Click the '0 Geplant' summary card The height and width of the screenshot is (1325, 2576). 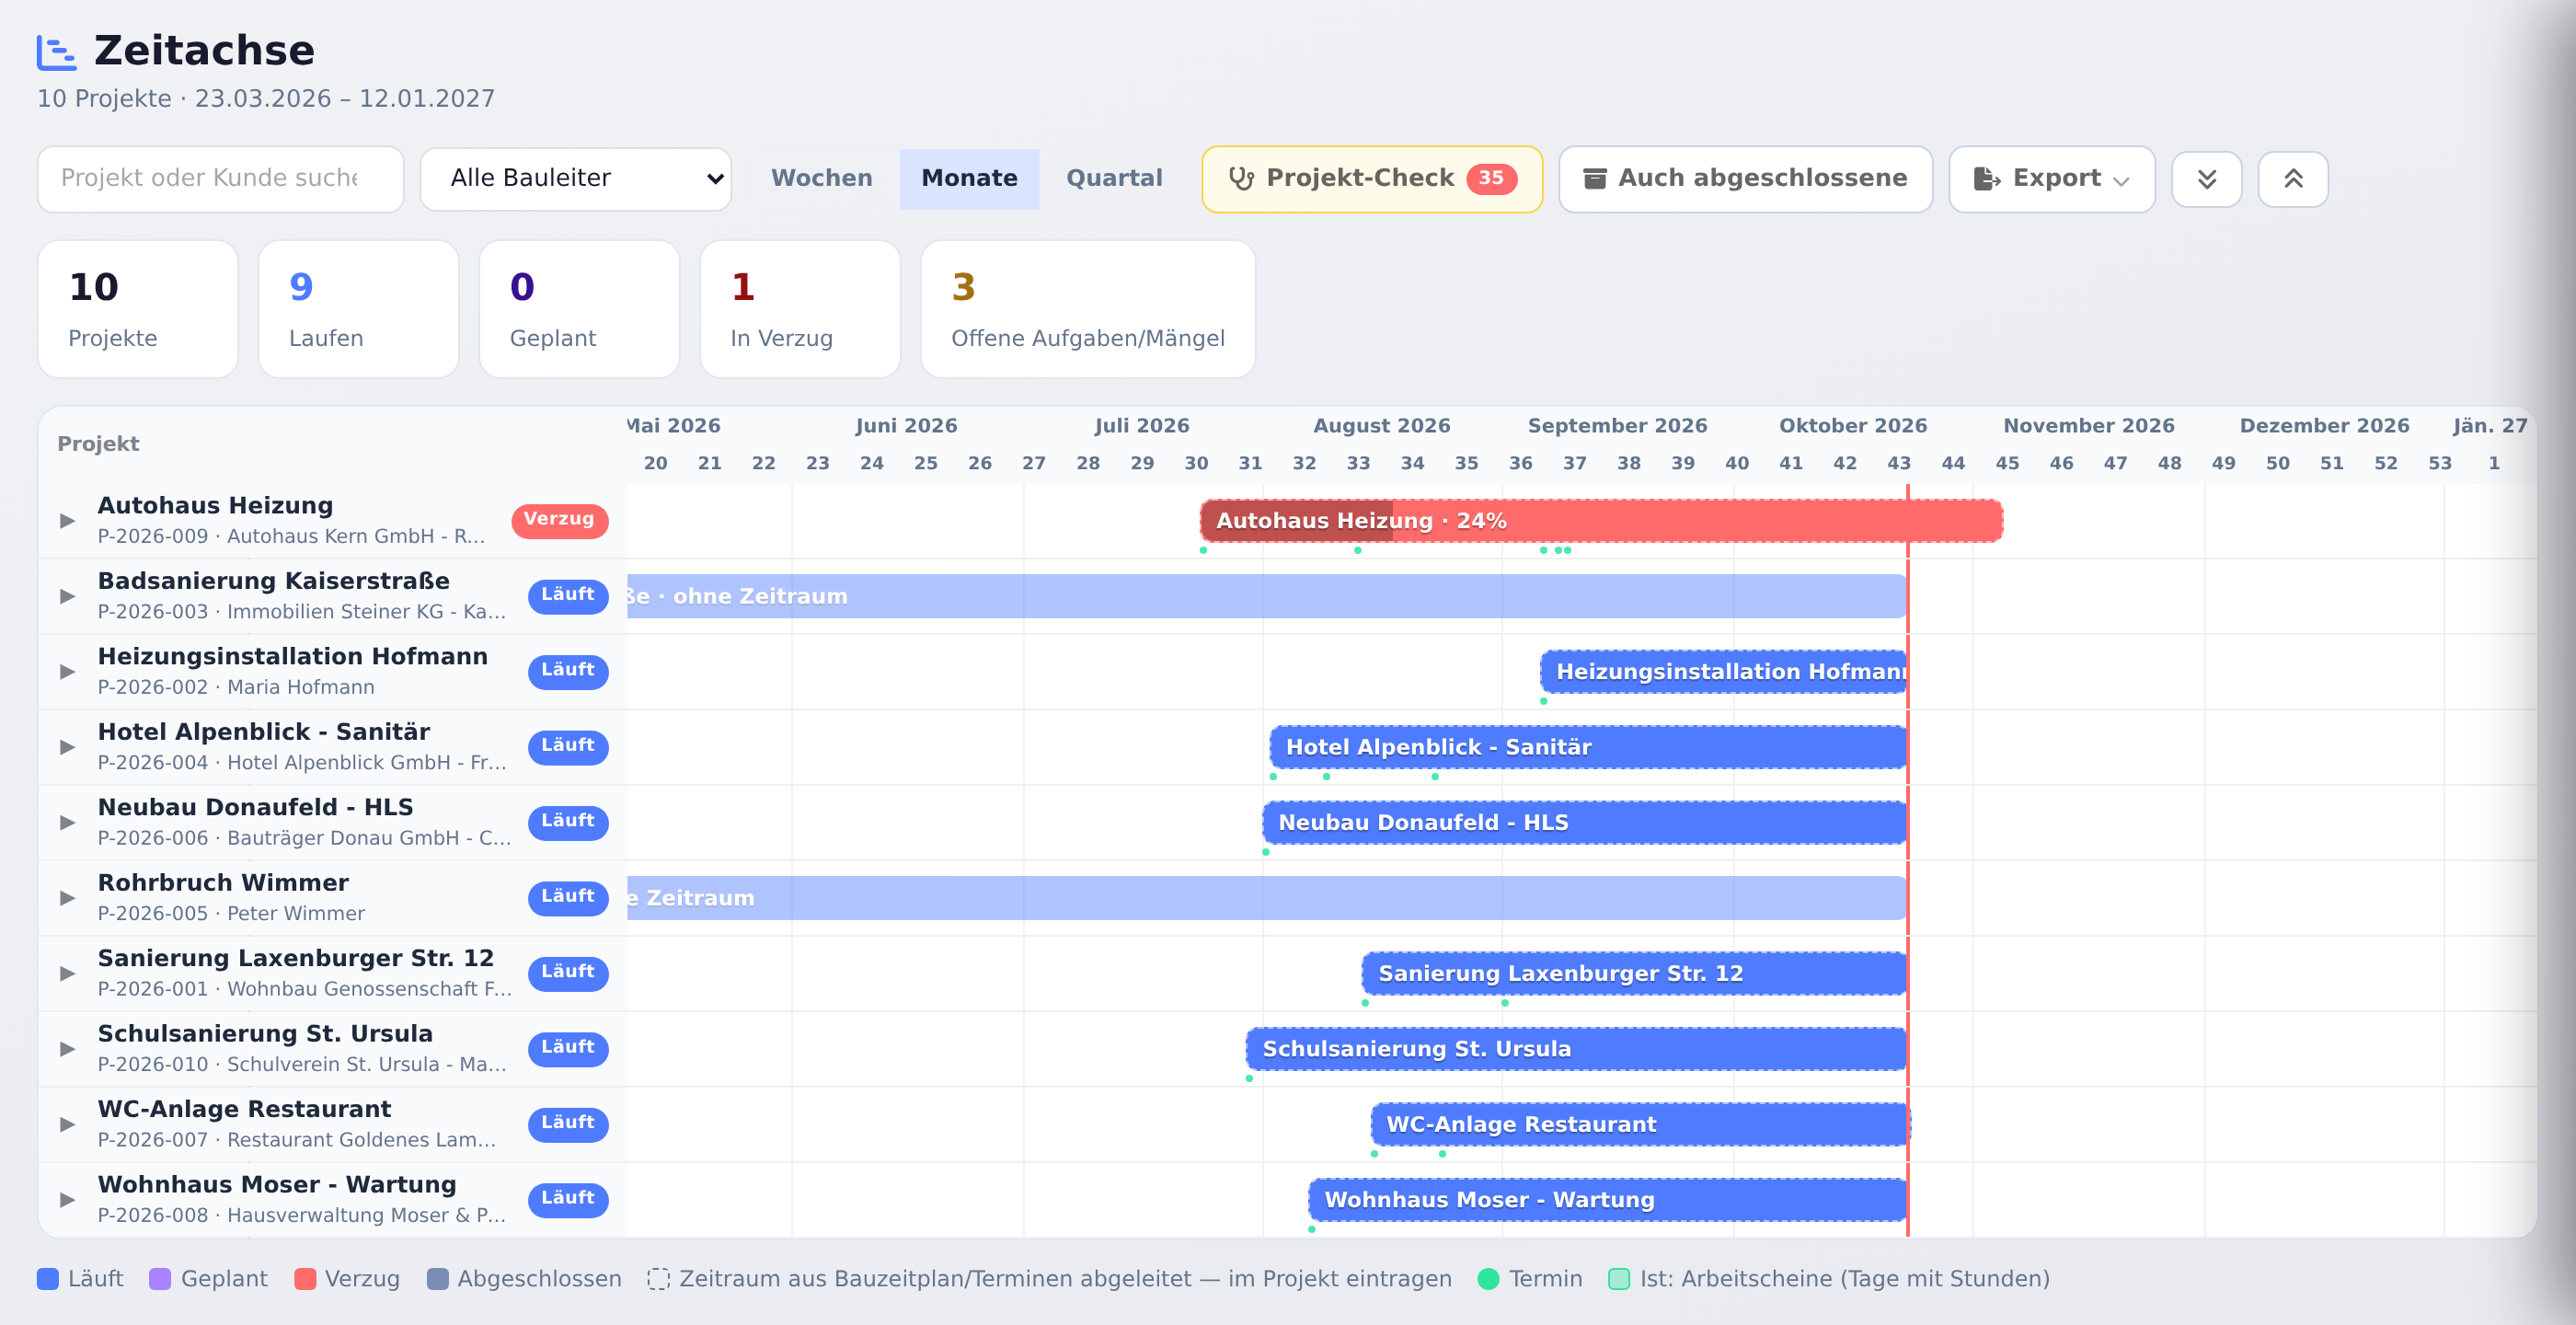(x=580, y=309)
